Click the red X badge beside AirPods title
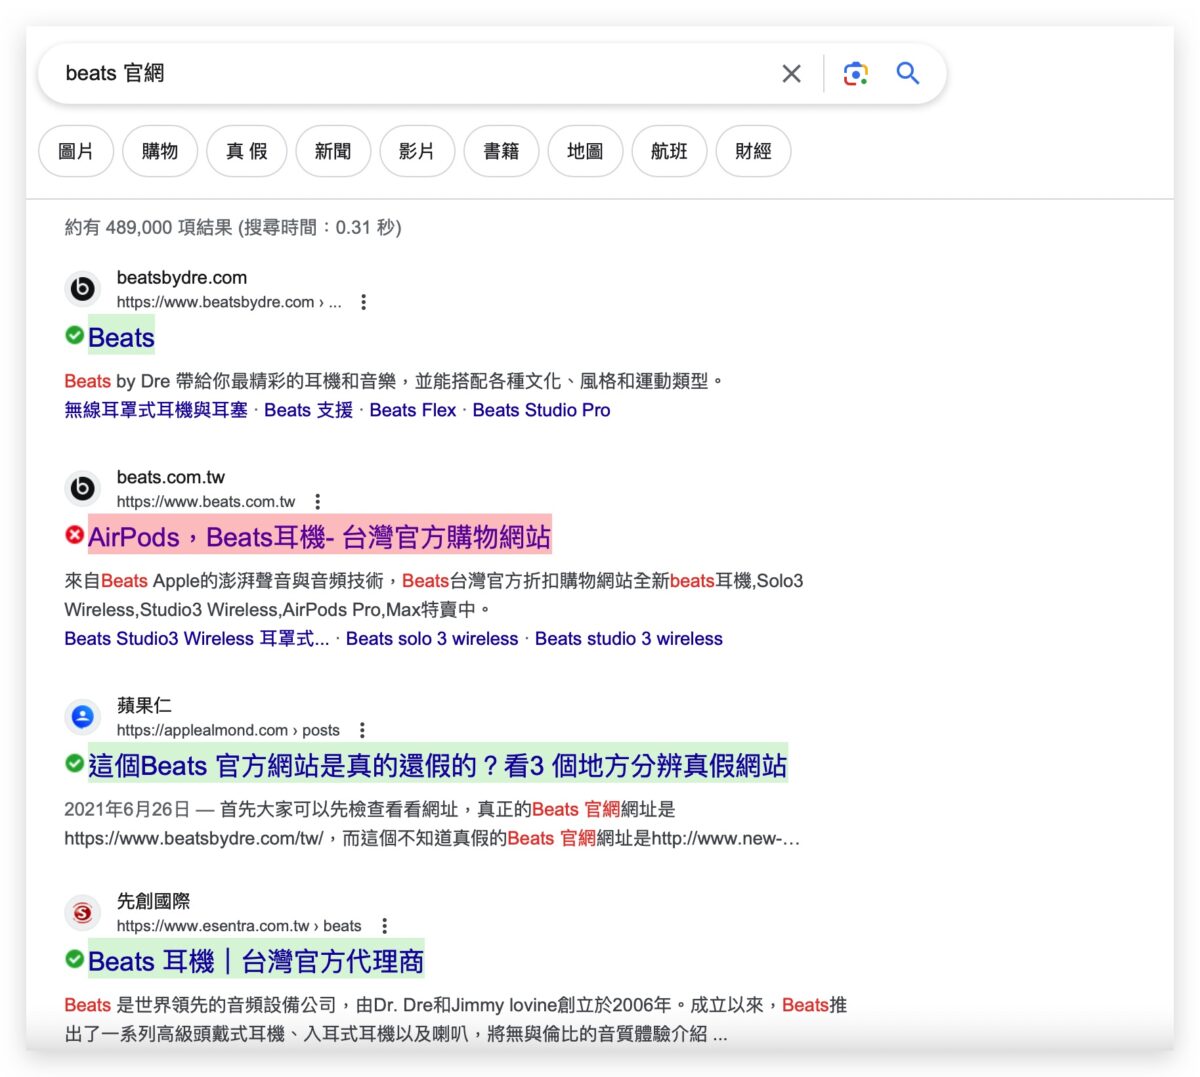 pyautogui.click(x=75, y=535)
